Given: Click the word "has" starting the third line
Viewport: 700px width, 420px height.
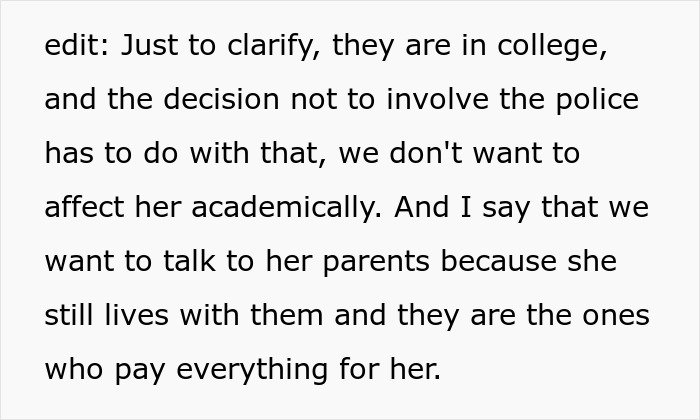Looking at the screenshot, I should coord(69,154).
